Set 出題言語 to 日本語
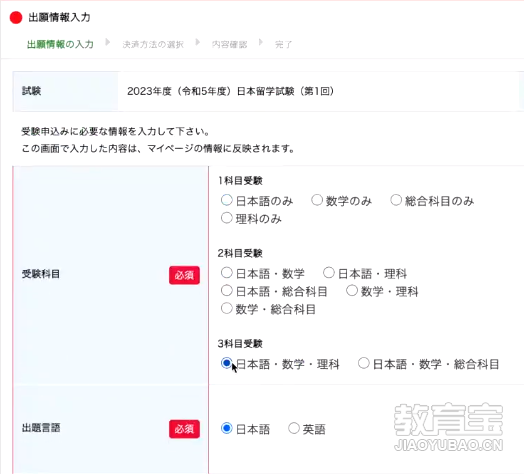This screenshot has height=474, width=524. click(227, 428)
